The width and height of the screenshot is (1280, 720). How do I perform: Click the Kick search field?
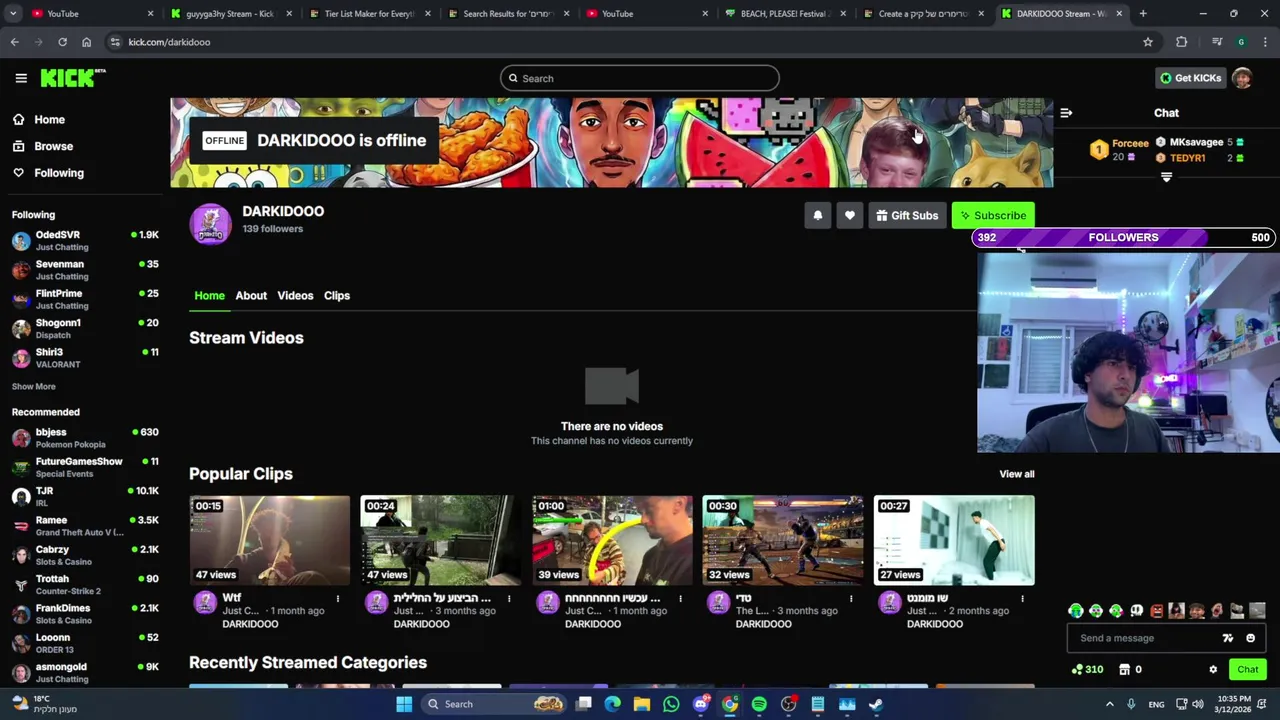pyautogui.click(x=640, y=78)
